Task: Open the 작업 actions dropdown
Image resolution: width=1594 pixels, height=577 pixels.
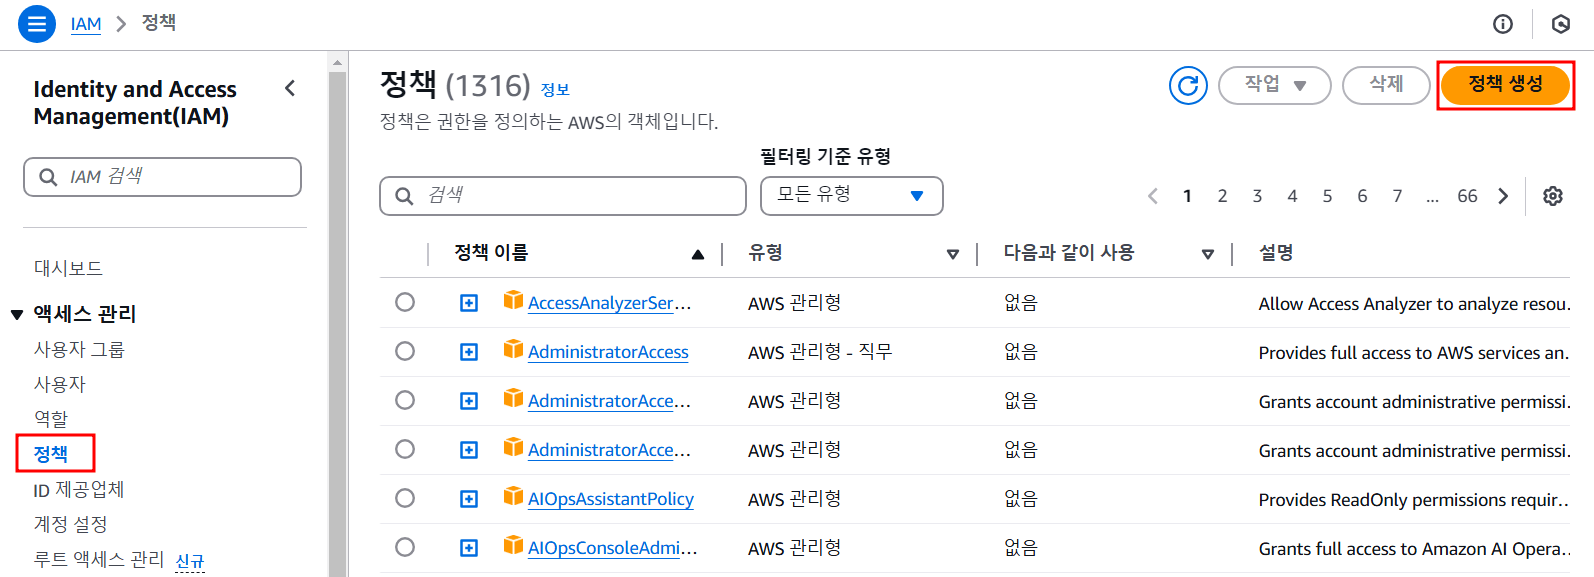Action: [1274, 85]
